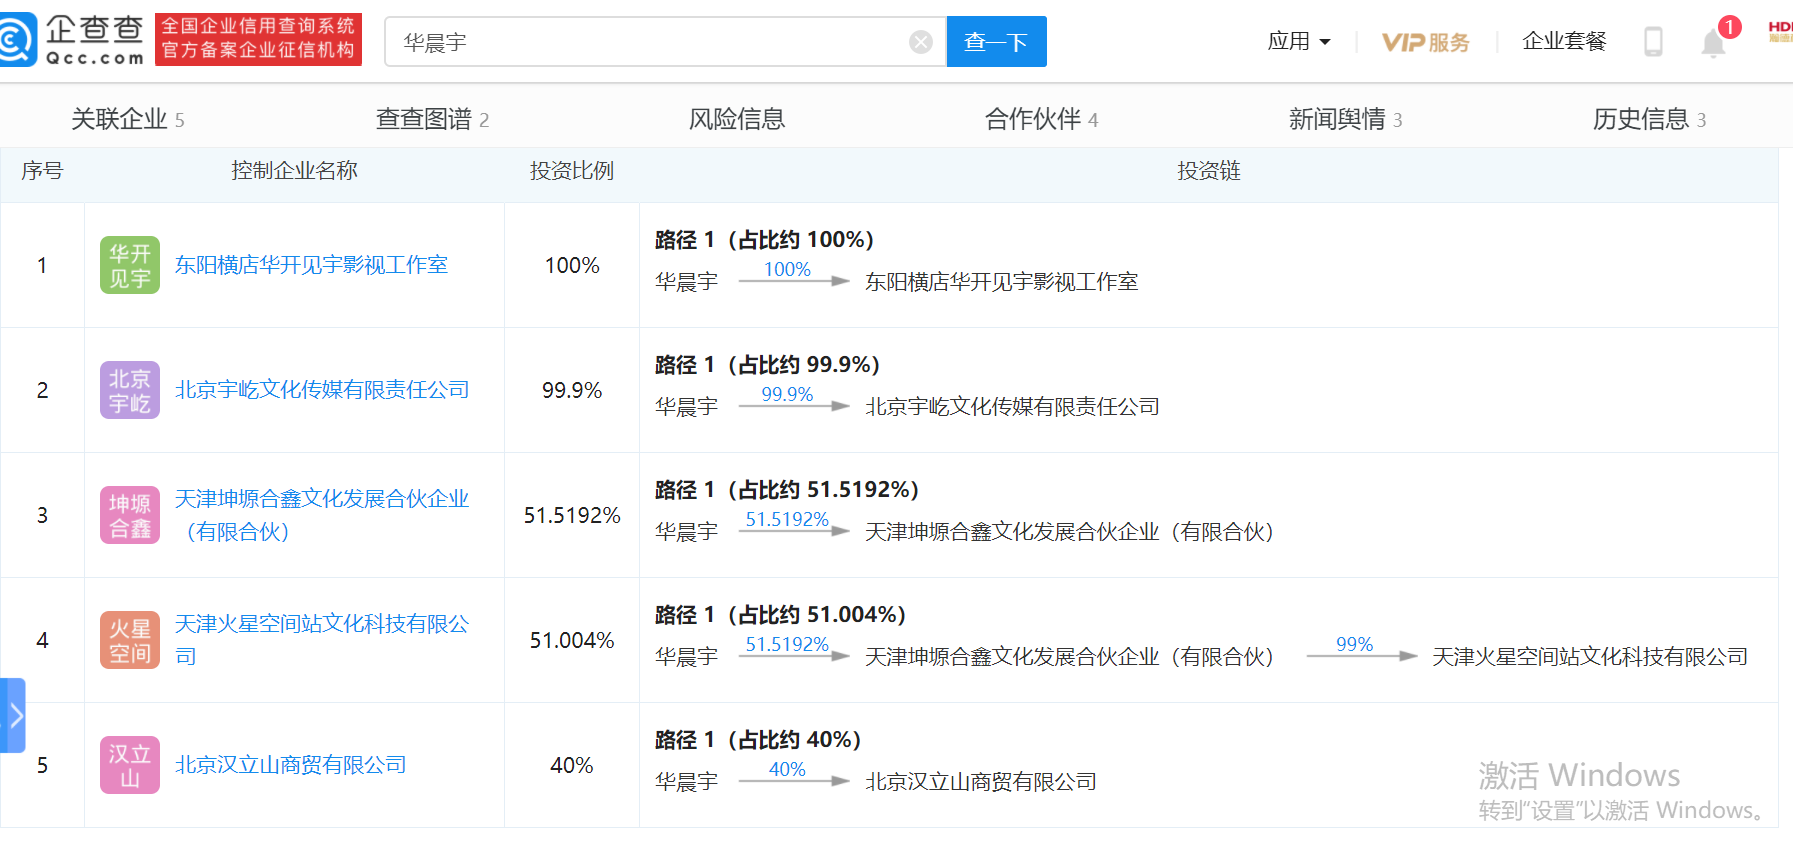
Task: Click the search input containing 华晨宇
Action: point(650,42)
